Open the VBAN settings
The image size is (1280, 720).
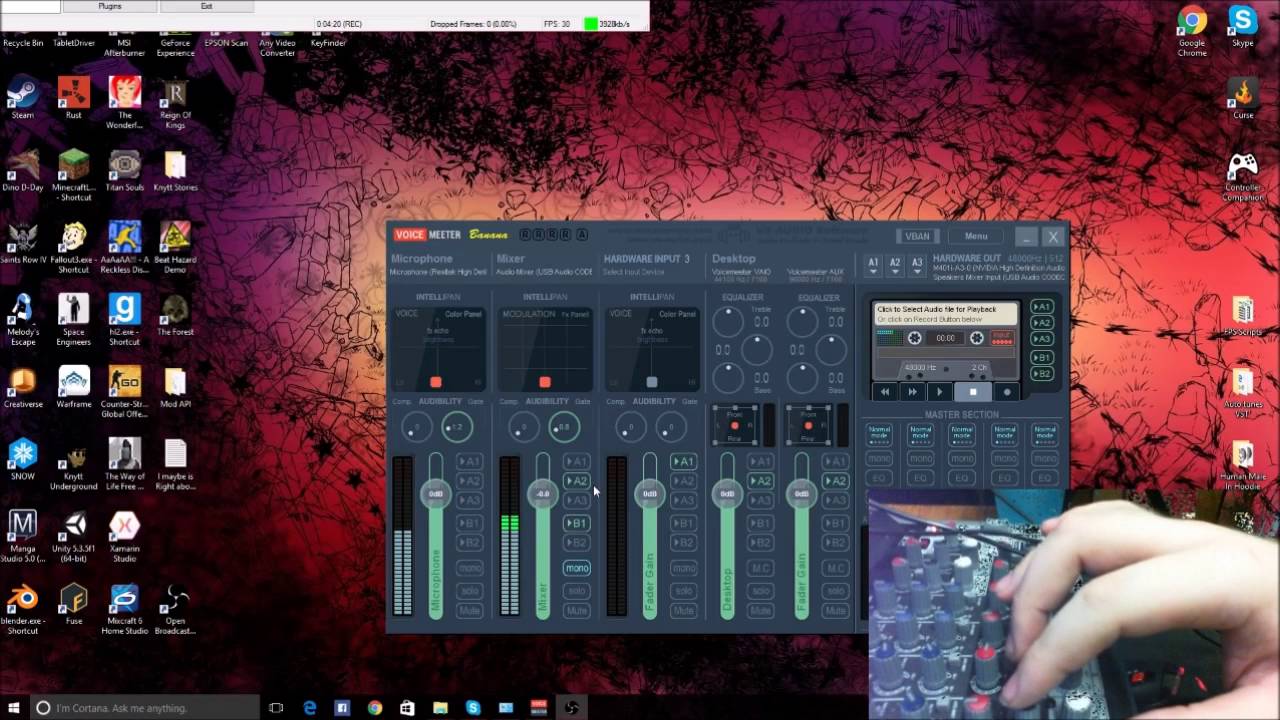pyautogui.click(x=917, y=236)
